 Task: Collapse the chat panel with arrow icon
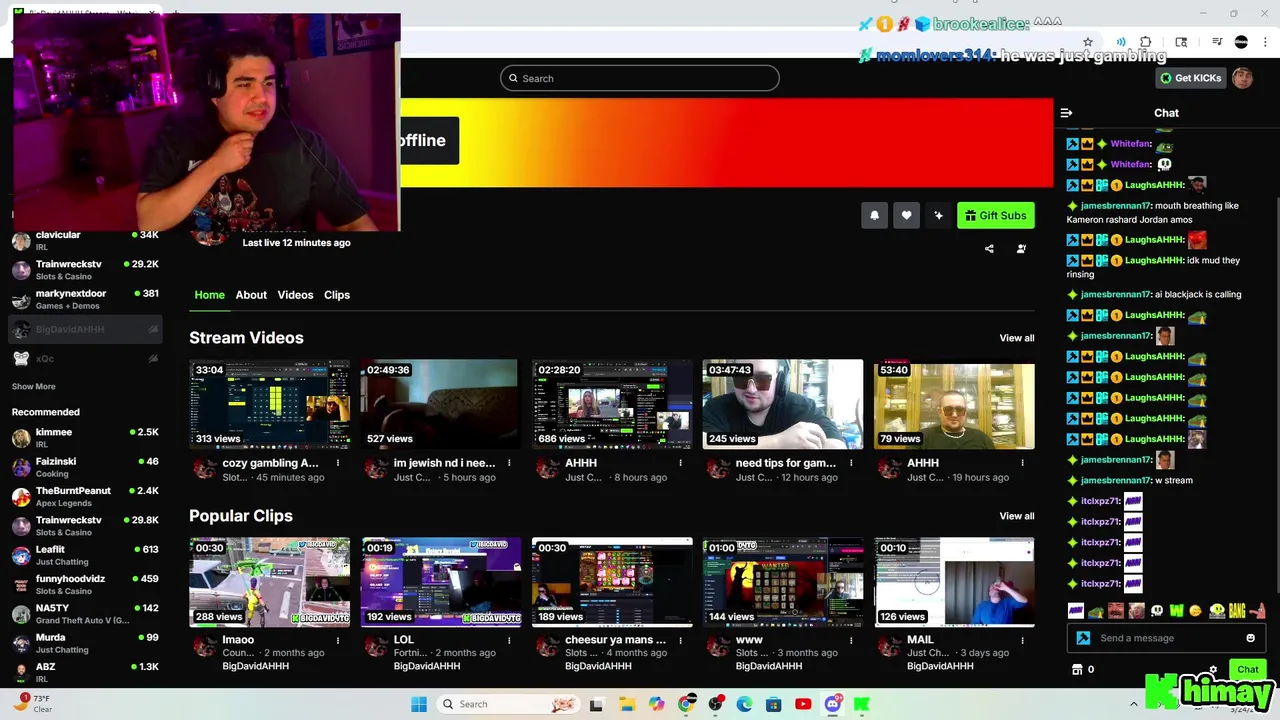pyautogui.click(x=1066, y=113)
